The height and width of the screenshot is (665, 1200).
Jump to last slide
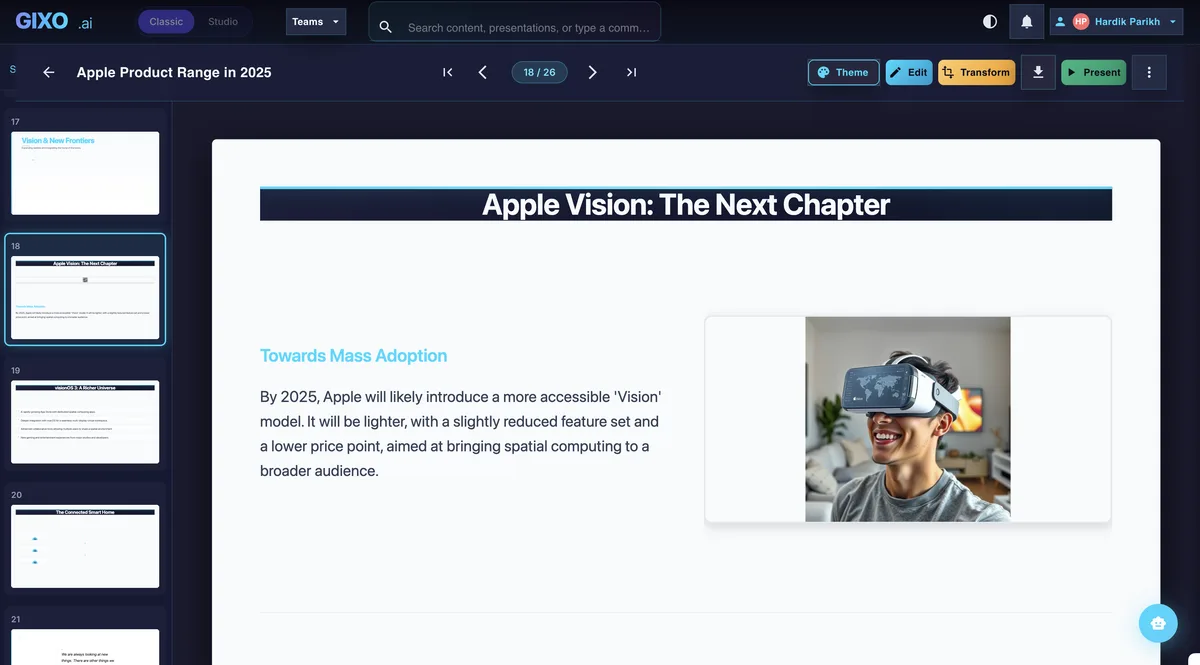pyautogui.click(x=631, y=72)
